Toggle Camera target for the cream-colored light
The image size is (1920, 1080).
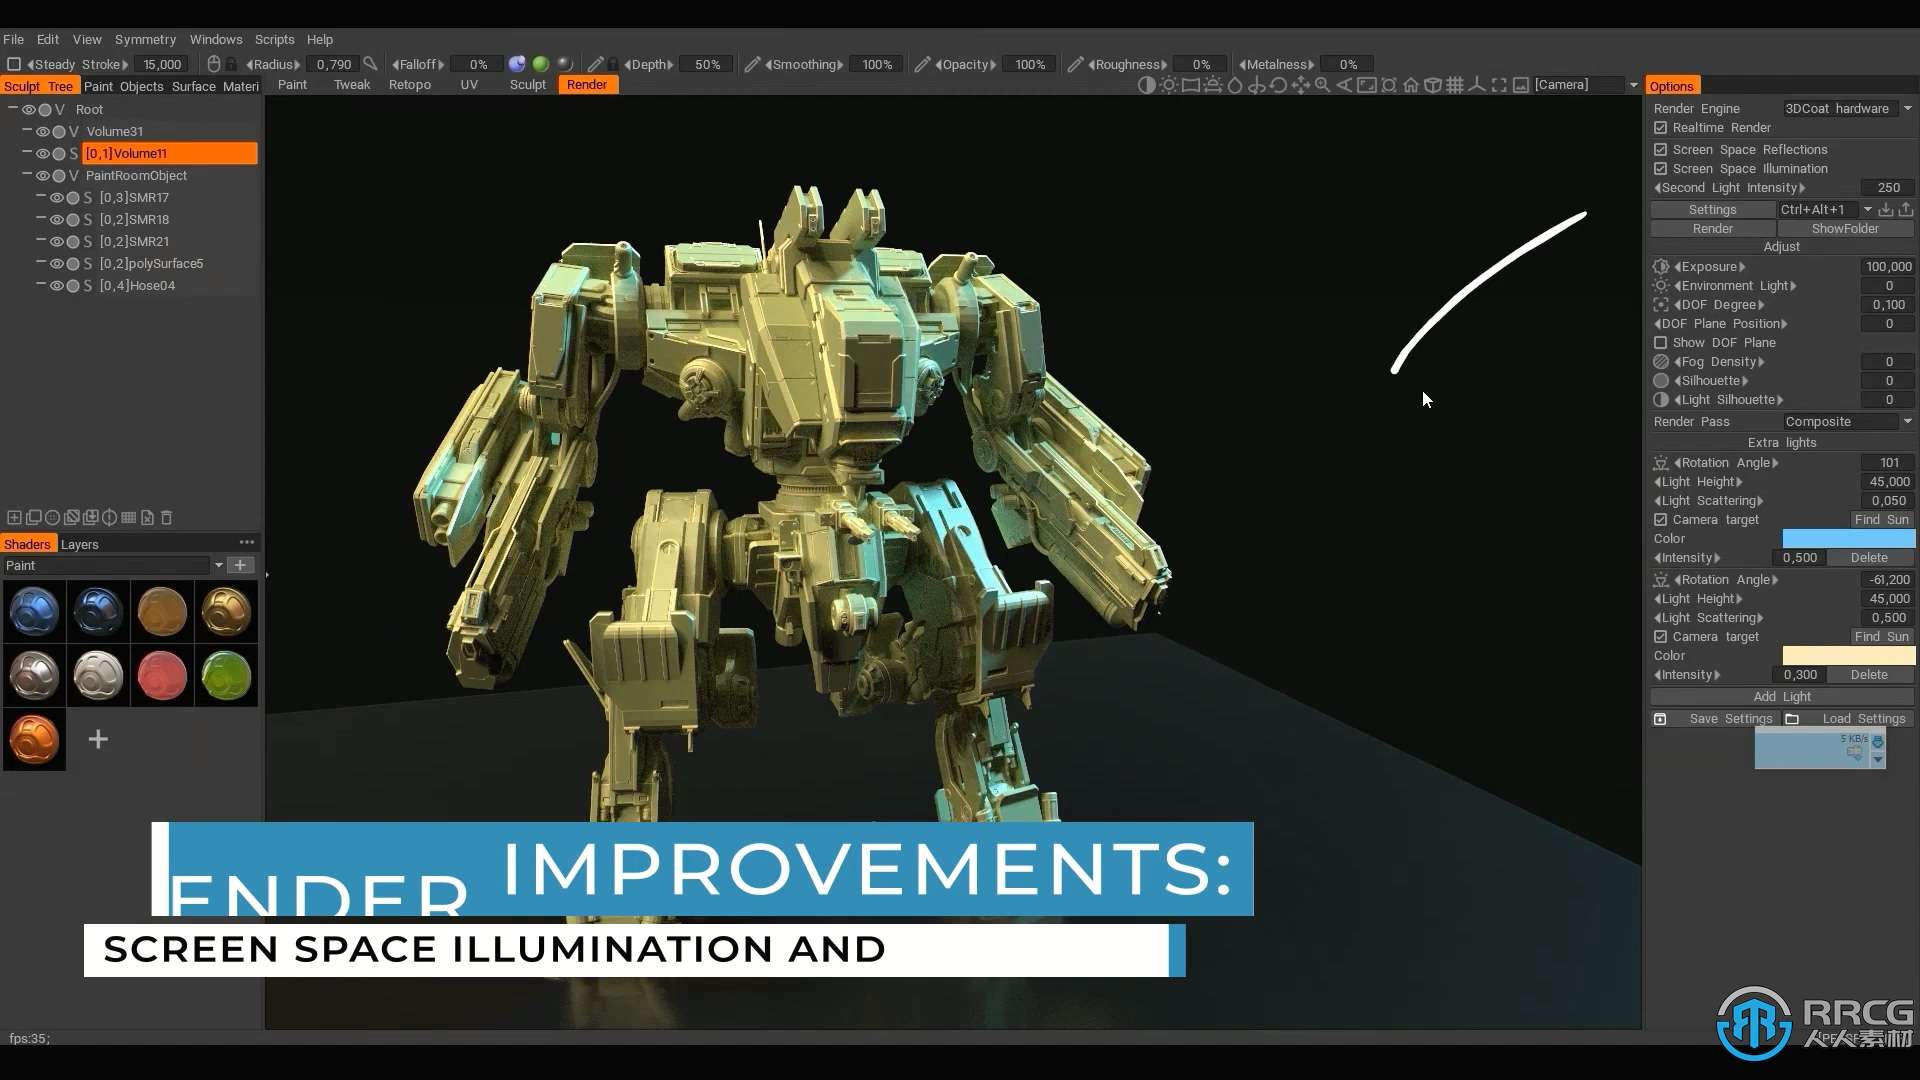point(1661,637)
